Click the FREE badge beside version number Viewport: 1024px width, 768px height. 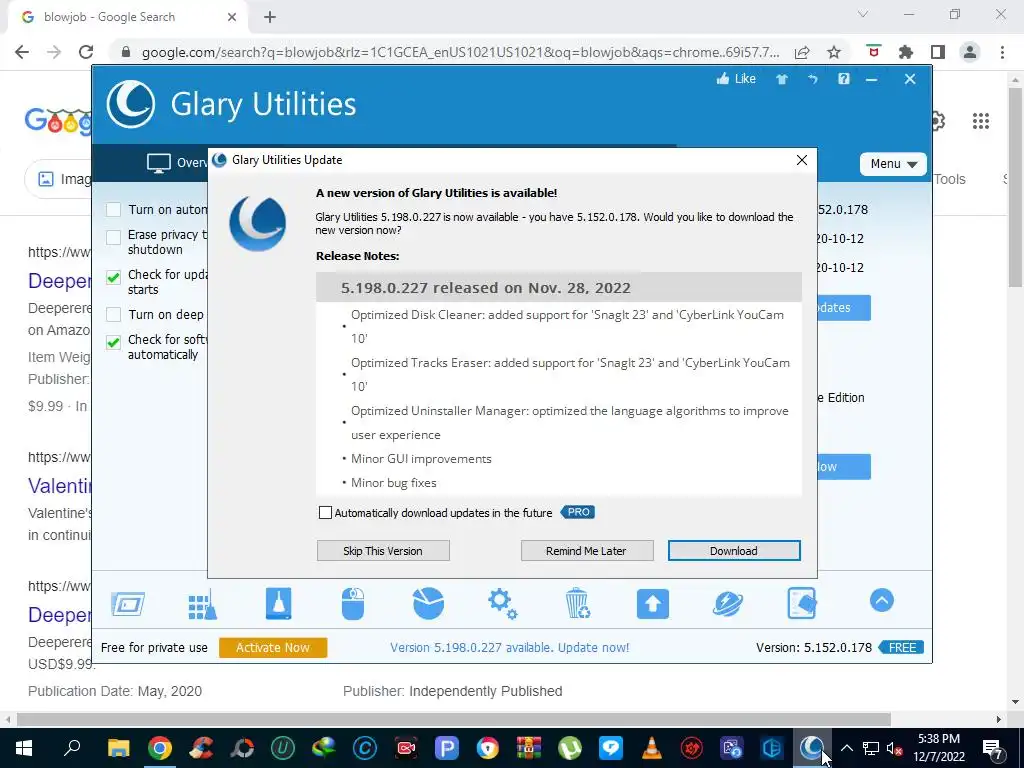coord(902,647)
